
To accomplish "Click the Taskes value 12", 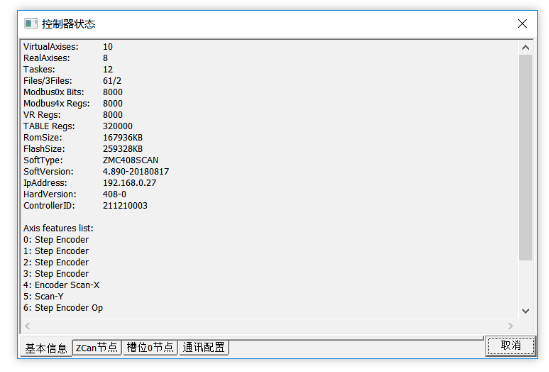I will 108,69.
